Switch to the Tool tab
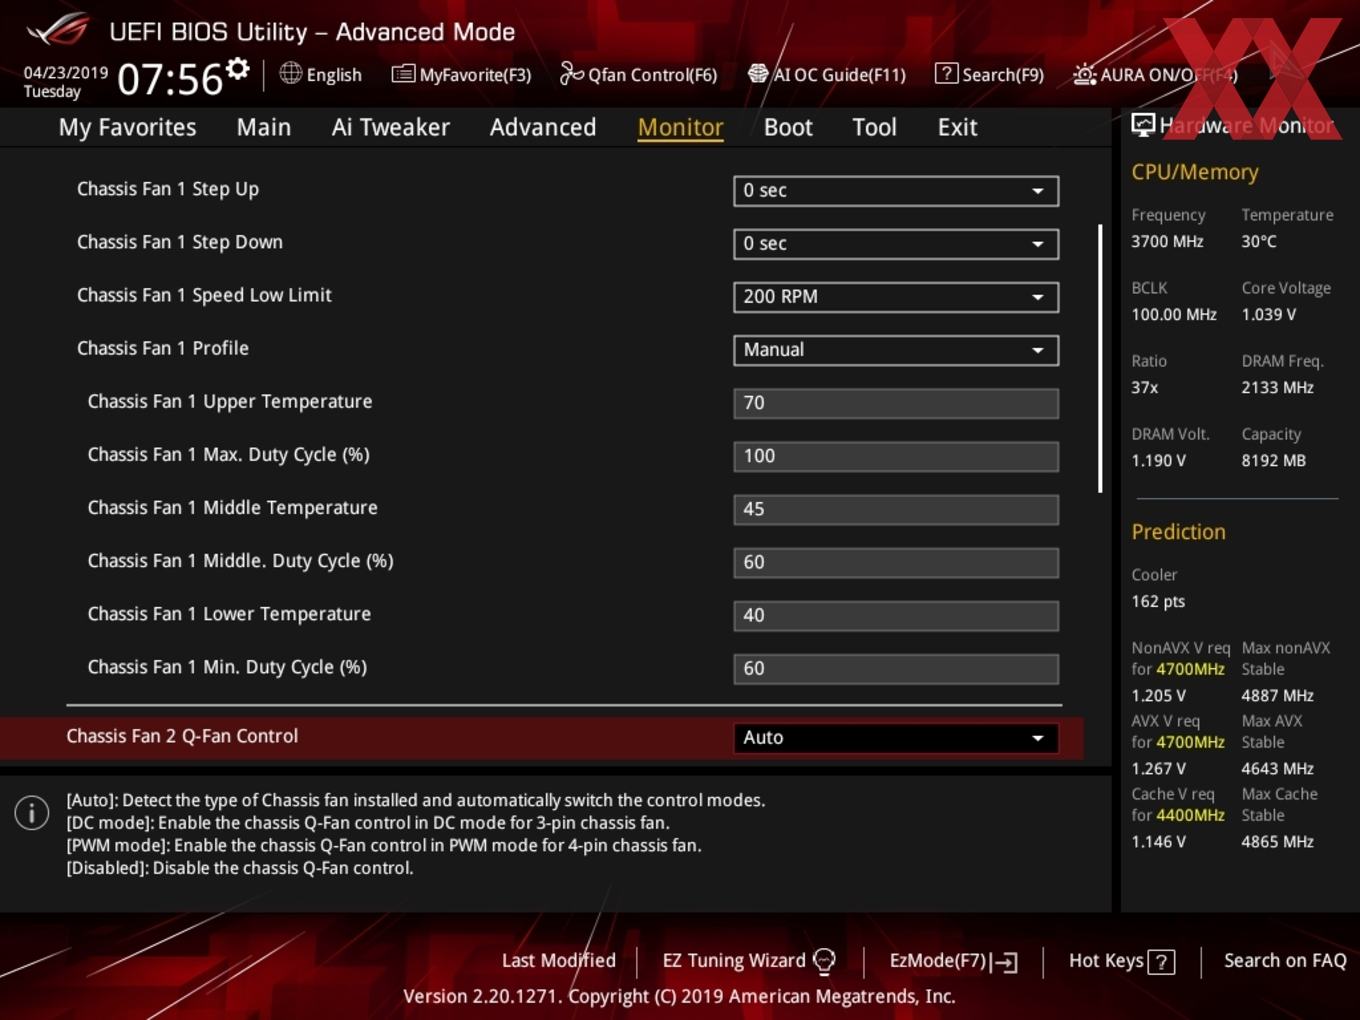1360x1020 pixels. (x=874, y=127)
